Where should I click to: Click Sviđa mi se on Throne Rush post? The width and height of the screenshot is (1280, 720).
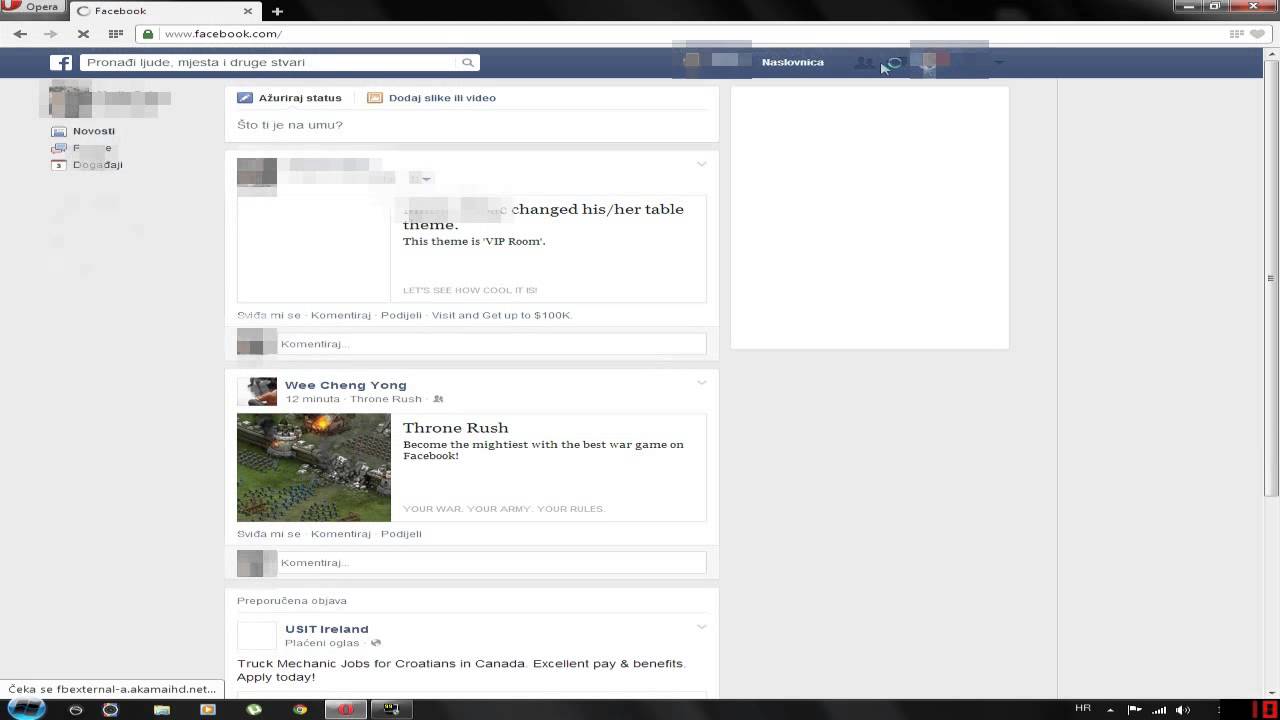269,534
